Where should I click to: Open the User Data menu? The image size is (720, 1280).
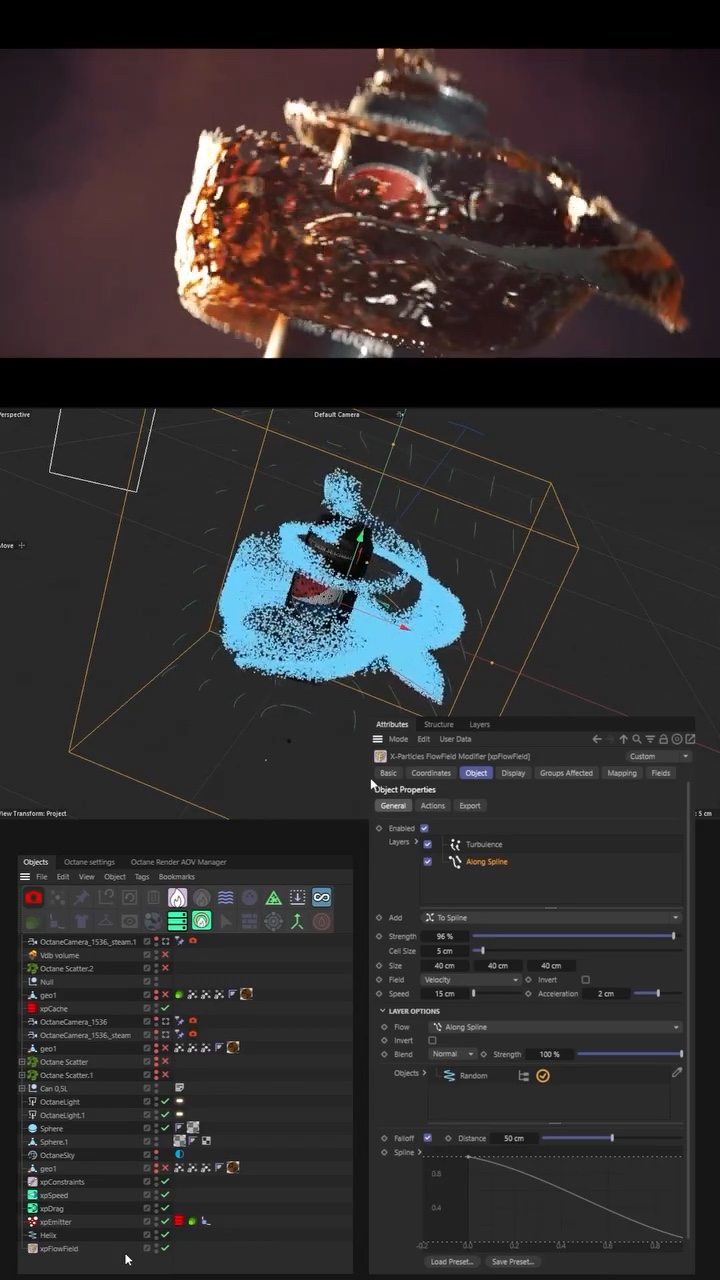455,739
